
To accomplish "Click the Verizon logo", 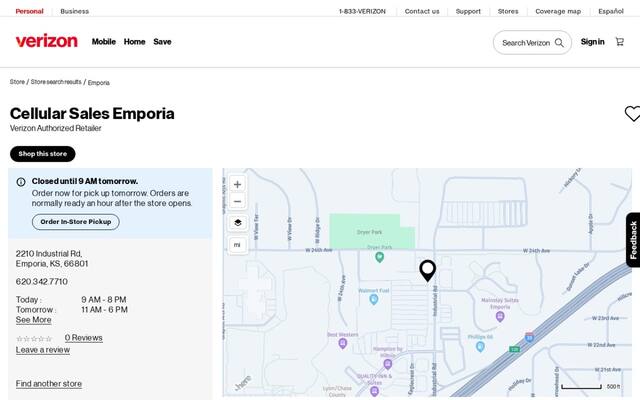I will click(47, 41).
